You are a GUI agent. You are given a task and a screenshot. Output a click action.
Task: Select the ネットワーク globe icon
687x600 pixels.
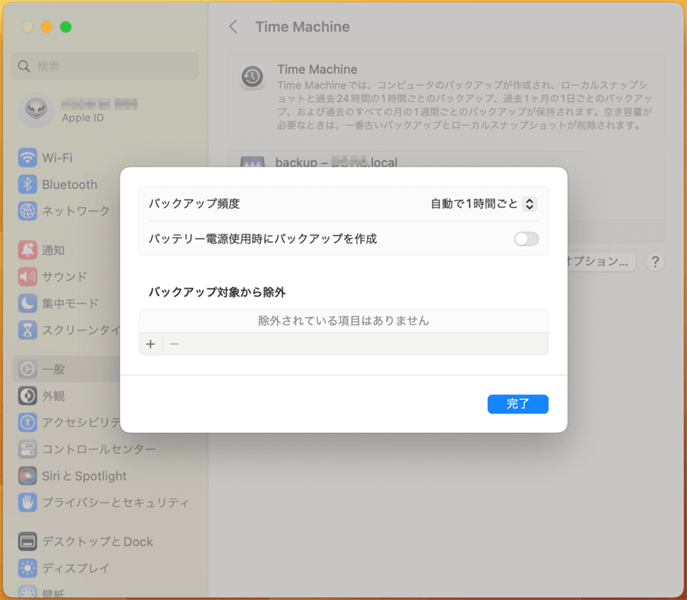[x=28, y=211]
